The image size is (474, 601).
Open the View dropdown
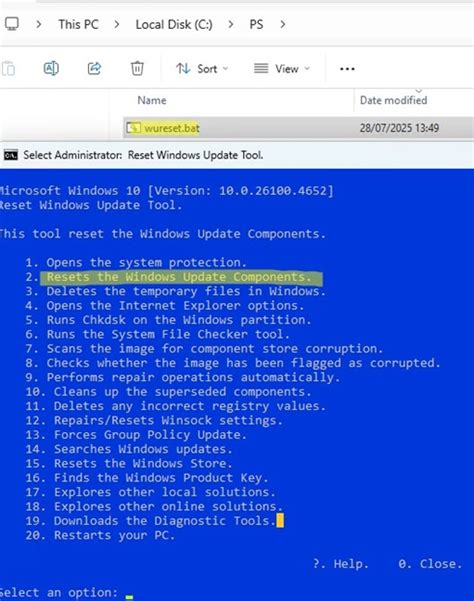click(282, 69)
